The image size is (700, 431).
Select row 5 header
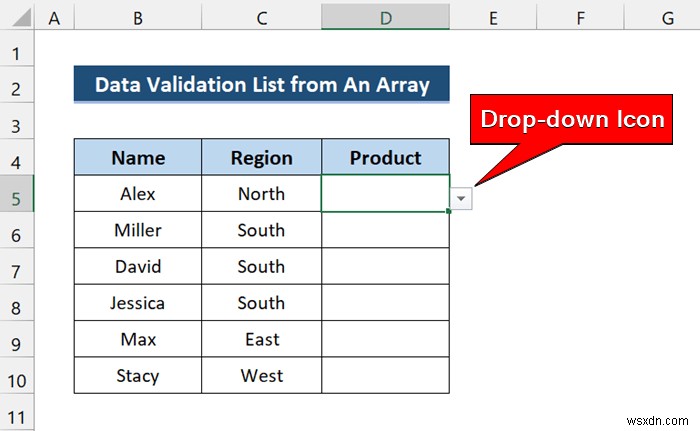tap(17, 193)
